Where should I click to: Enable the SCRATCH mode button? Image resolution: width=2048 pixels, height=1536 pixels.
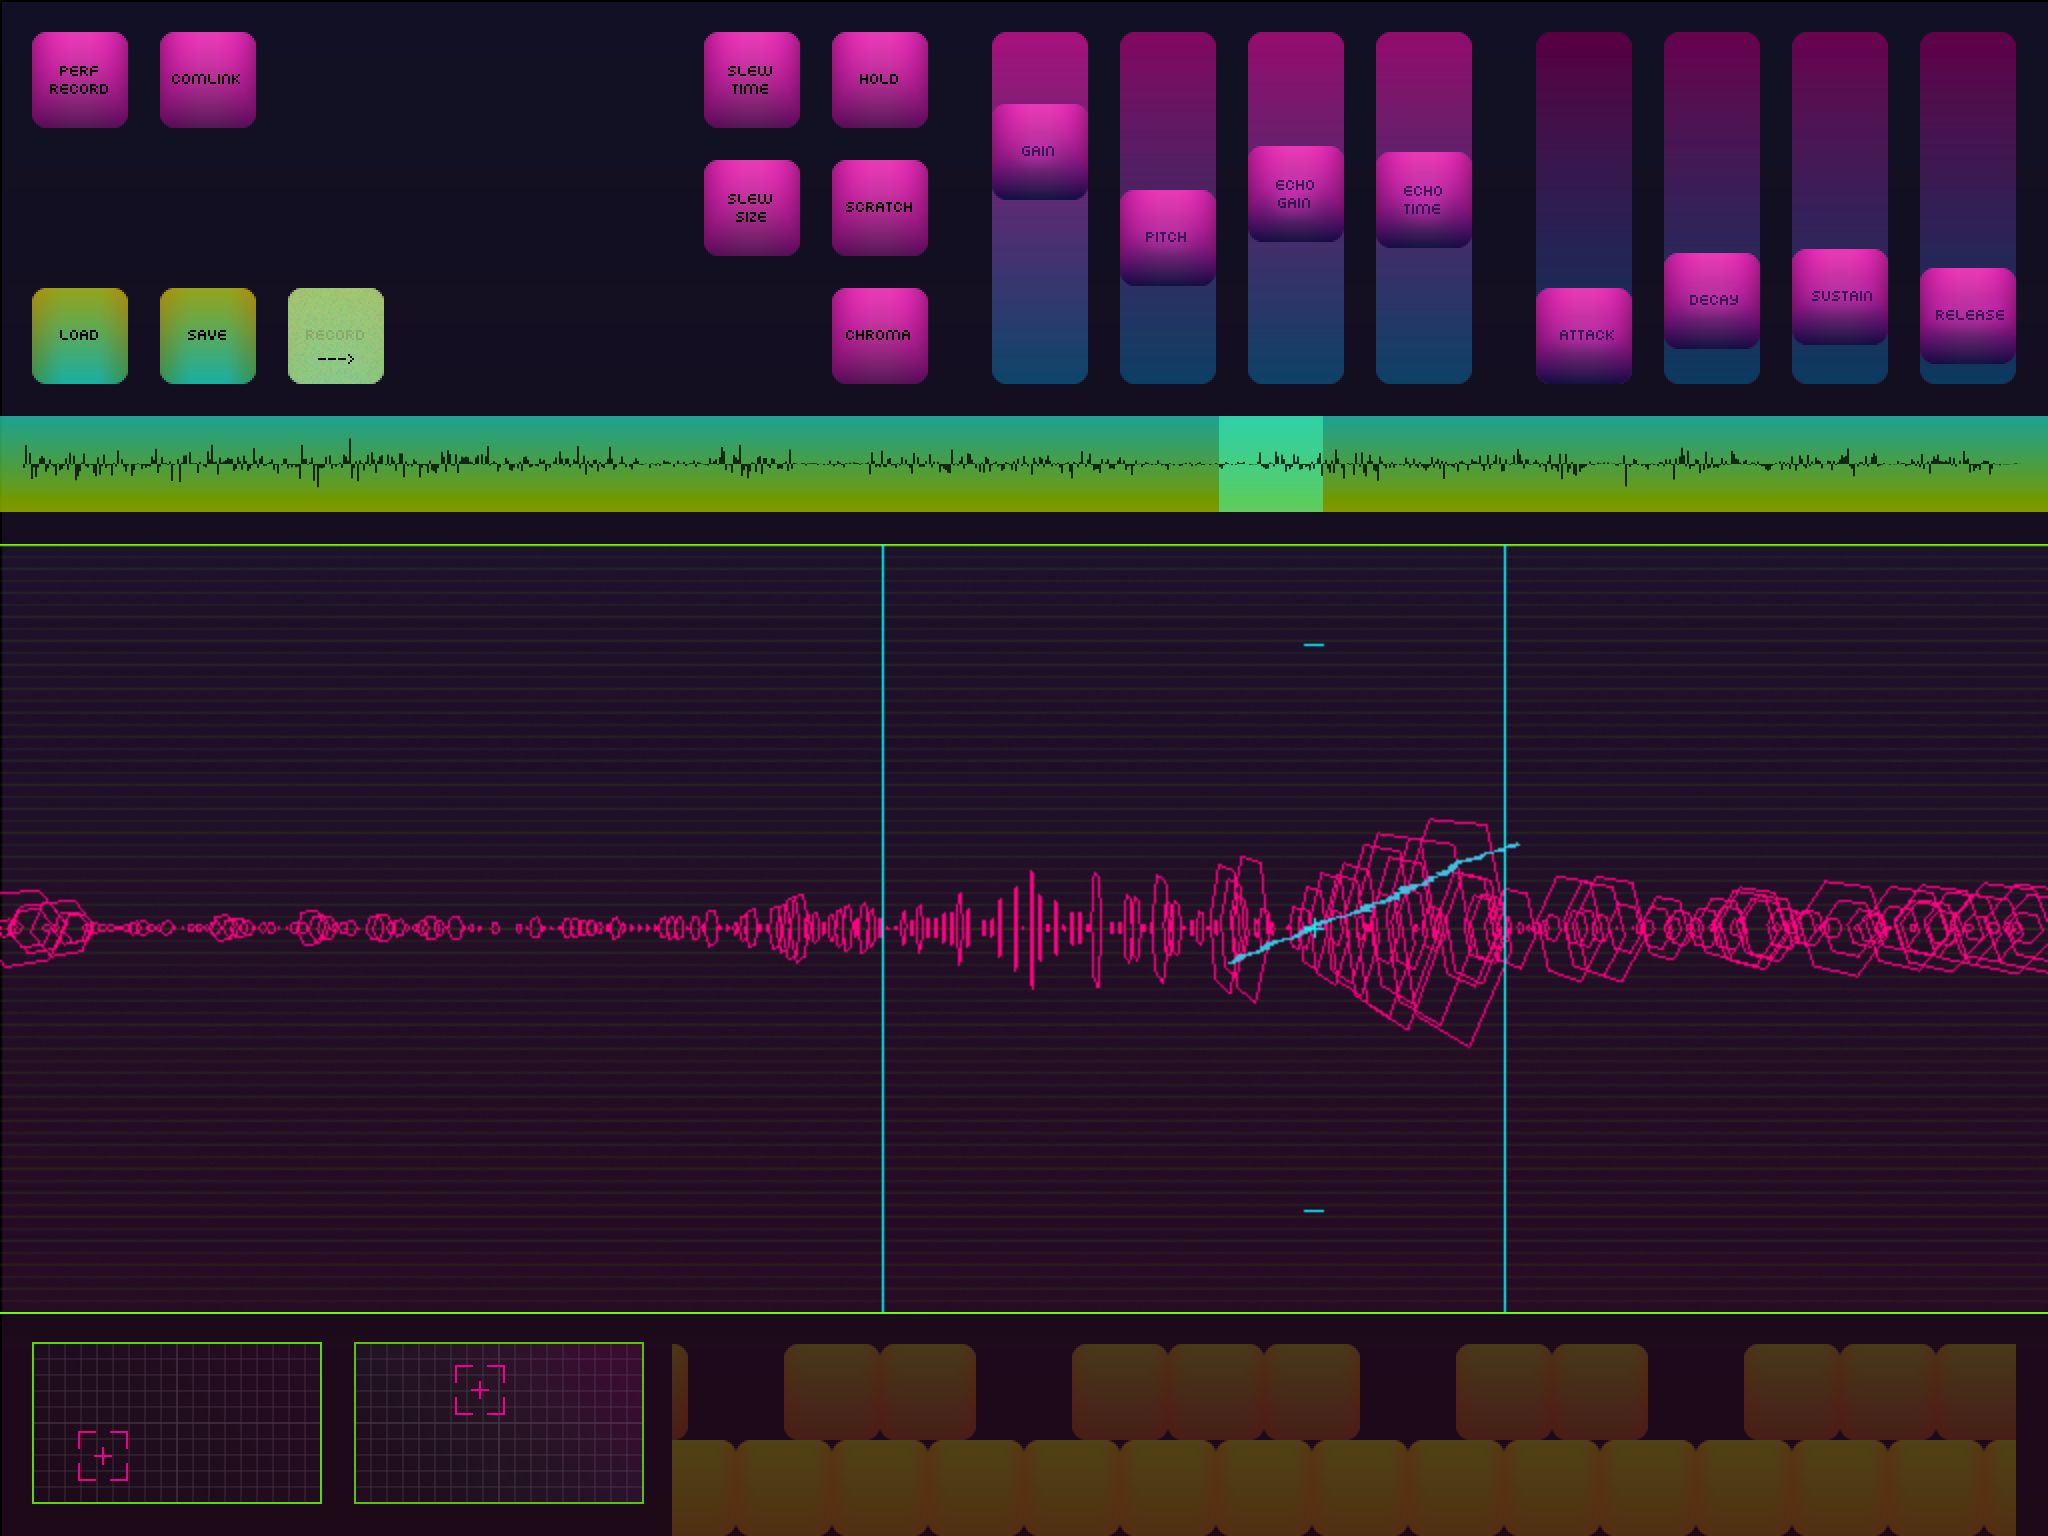[x=879, y=208]
